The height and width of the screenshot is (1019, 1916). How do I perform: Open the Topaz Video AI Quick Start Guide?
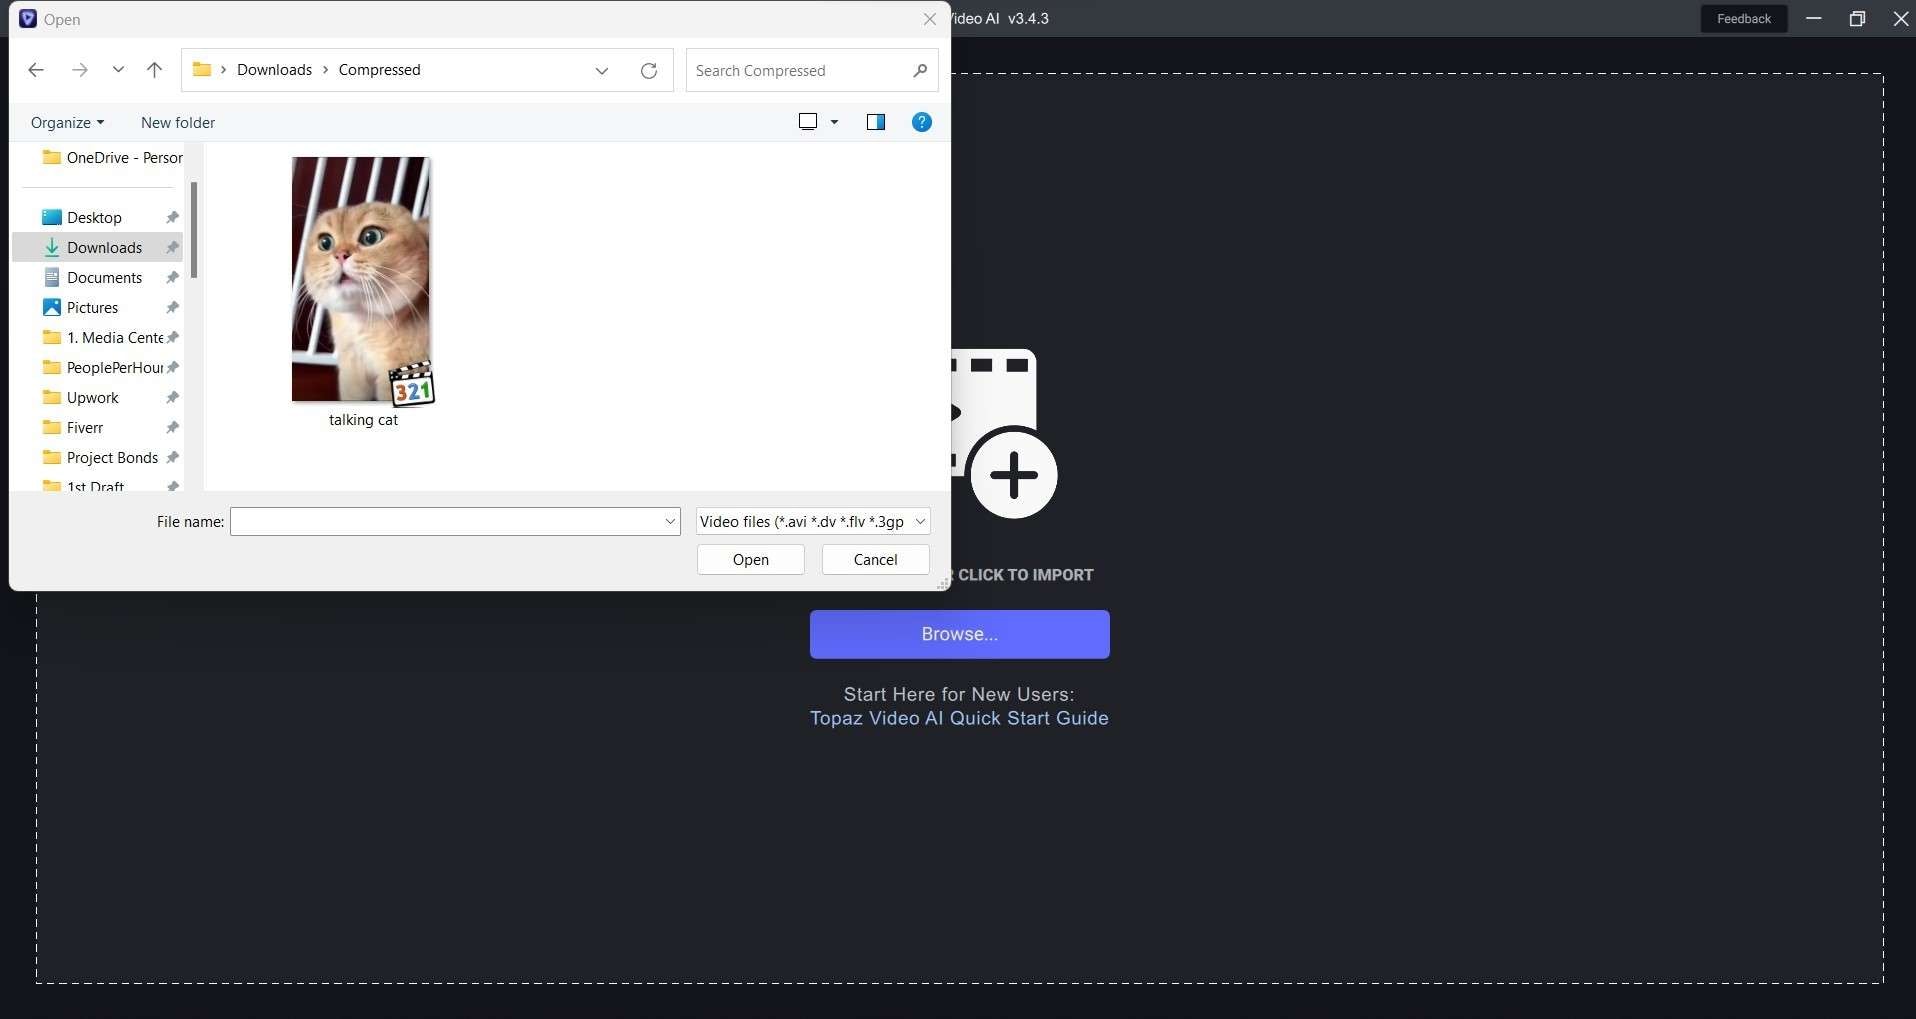tap(958, 718)
